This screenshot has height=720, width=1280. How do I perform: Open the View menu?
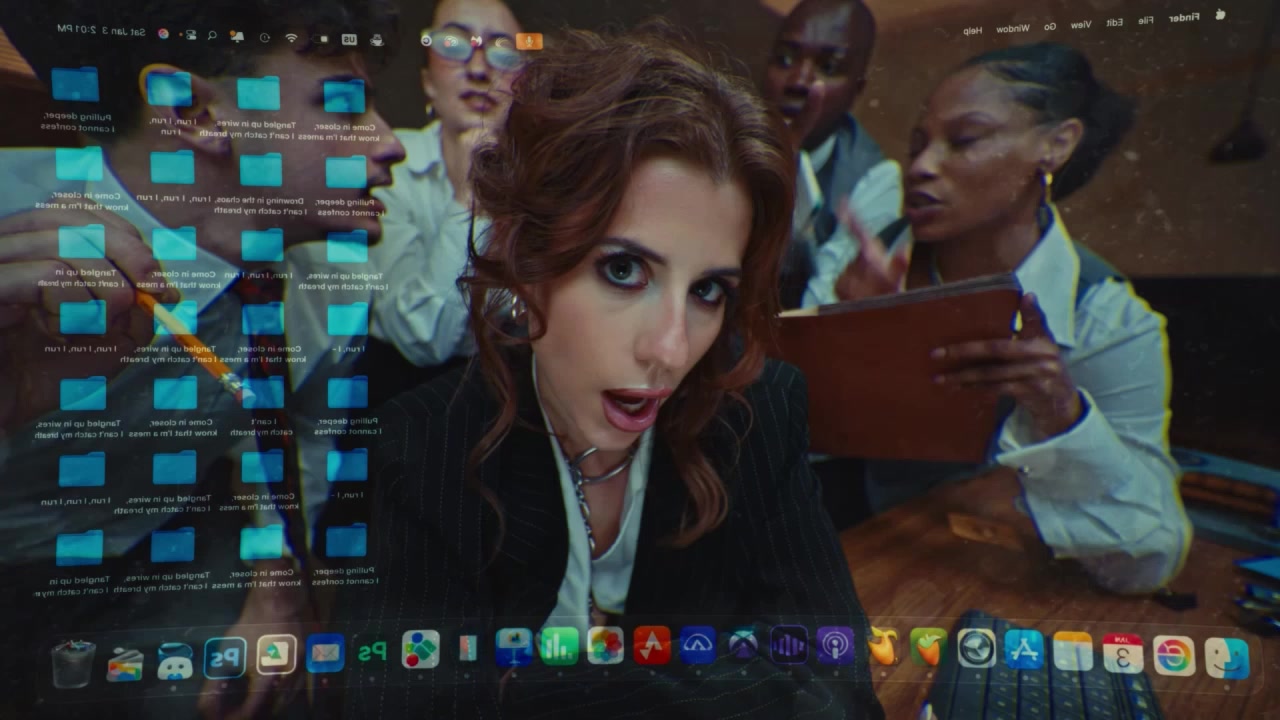tap(1081, 24)
